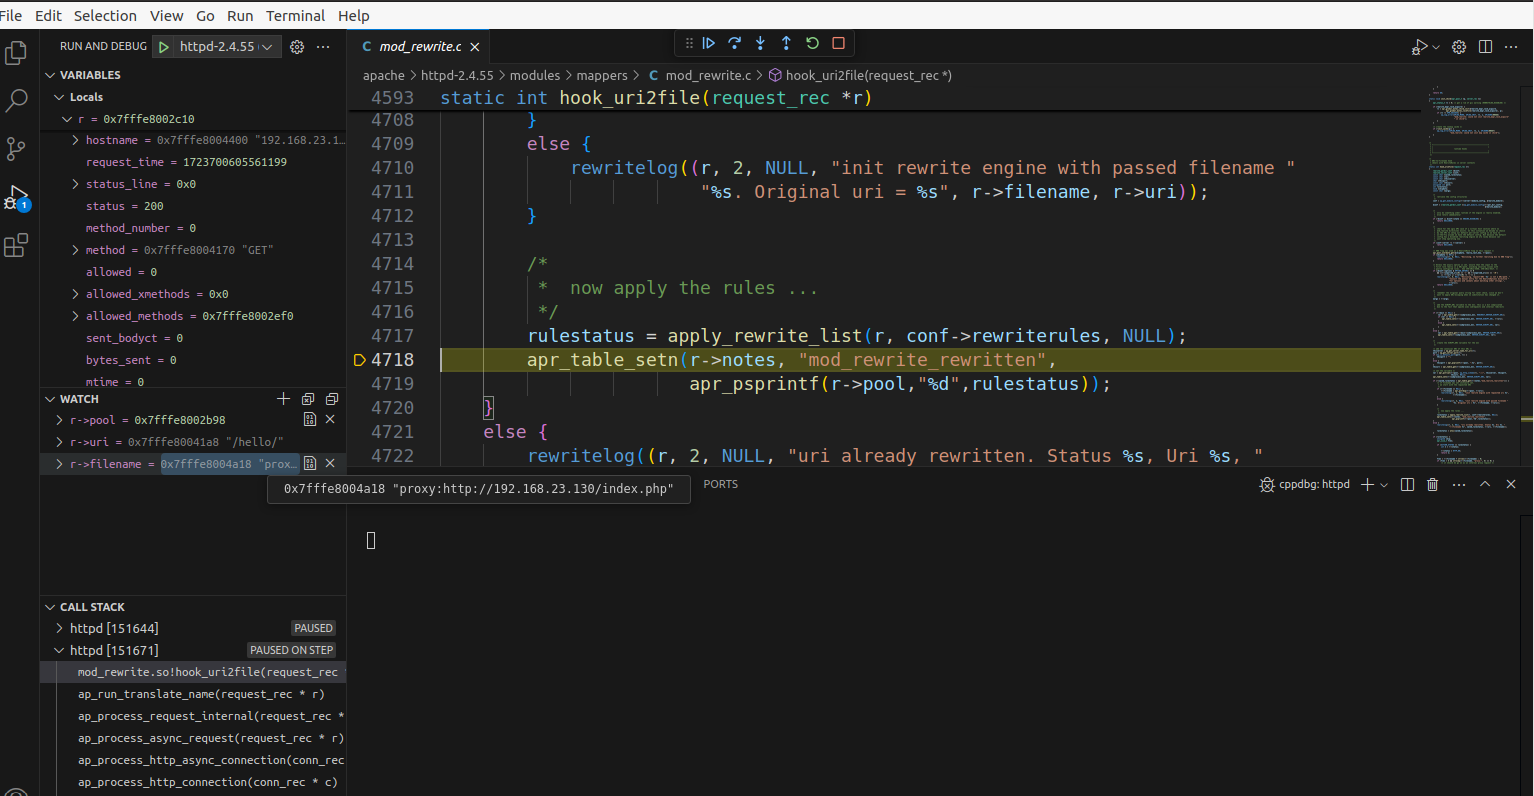
Task: Remove the r->filename watch expression
Action: (330, 463)
